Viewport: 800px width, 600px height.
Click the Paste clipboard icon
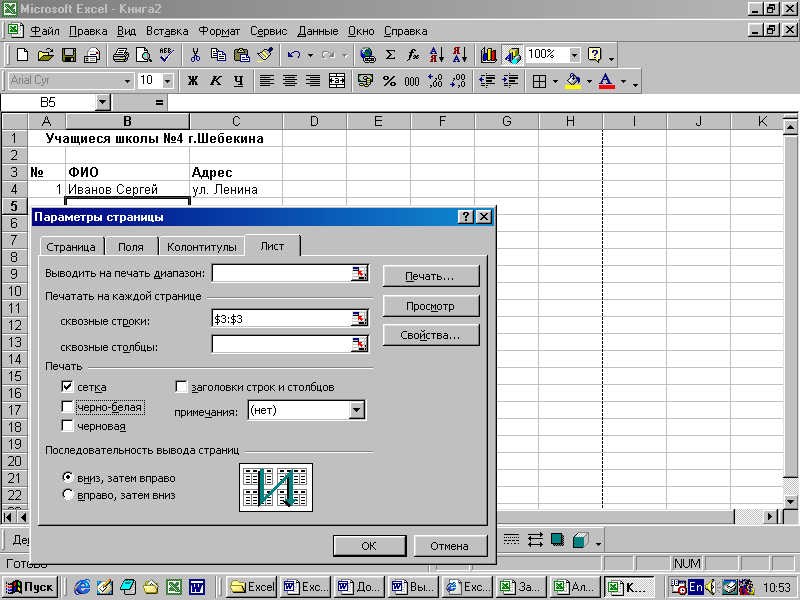click(x=242, y=55)
